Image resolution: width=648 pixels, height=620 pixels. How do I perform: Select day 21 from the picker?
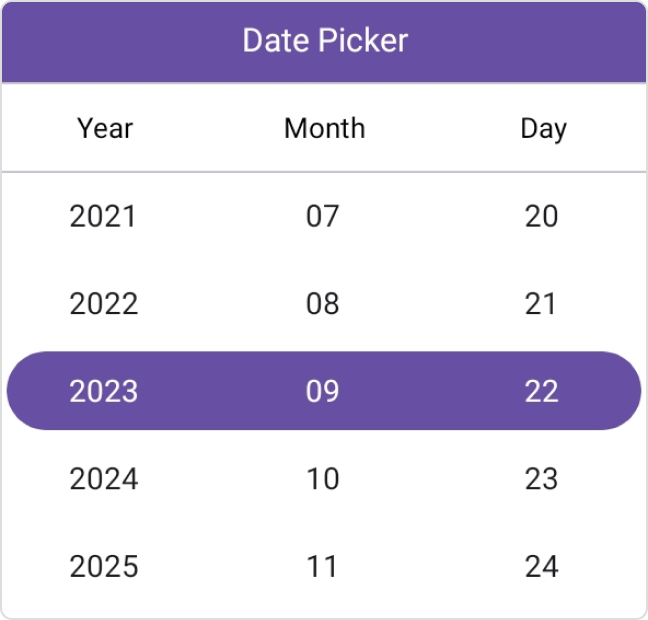point(542,304)
